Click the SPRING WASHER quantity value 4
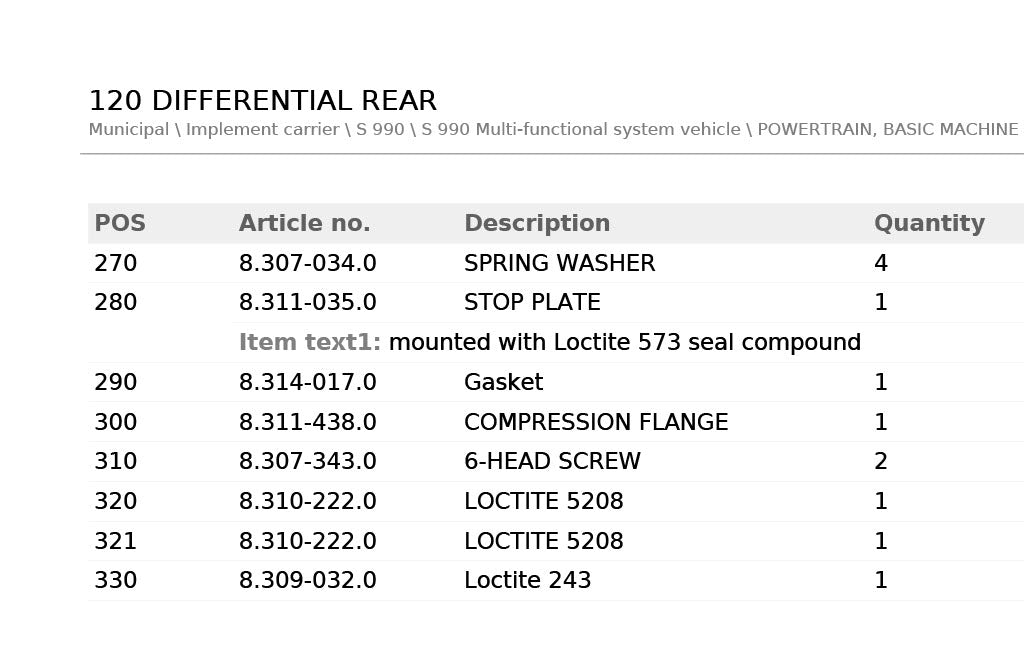 (881, 264)
